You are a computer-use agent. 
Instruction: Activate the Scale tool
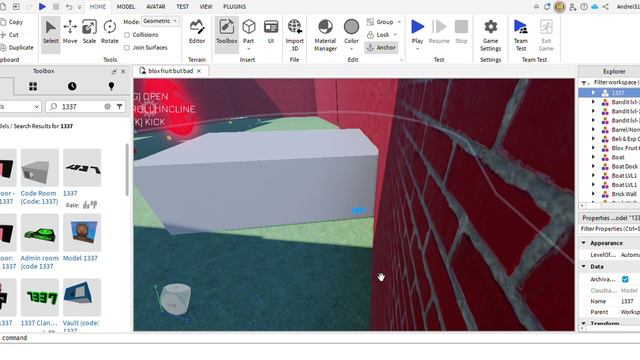tap(89, 32)
